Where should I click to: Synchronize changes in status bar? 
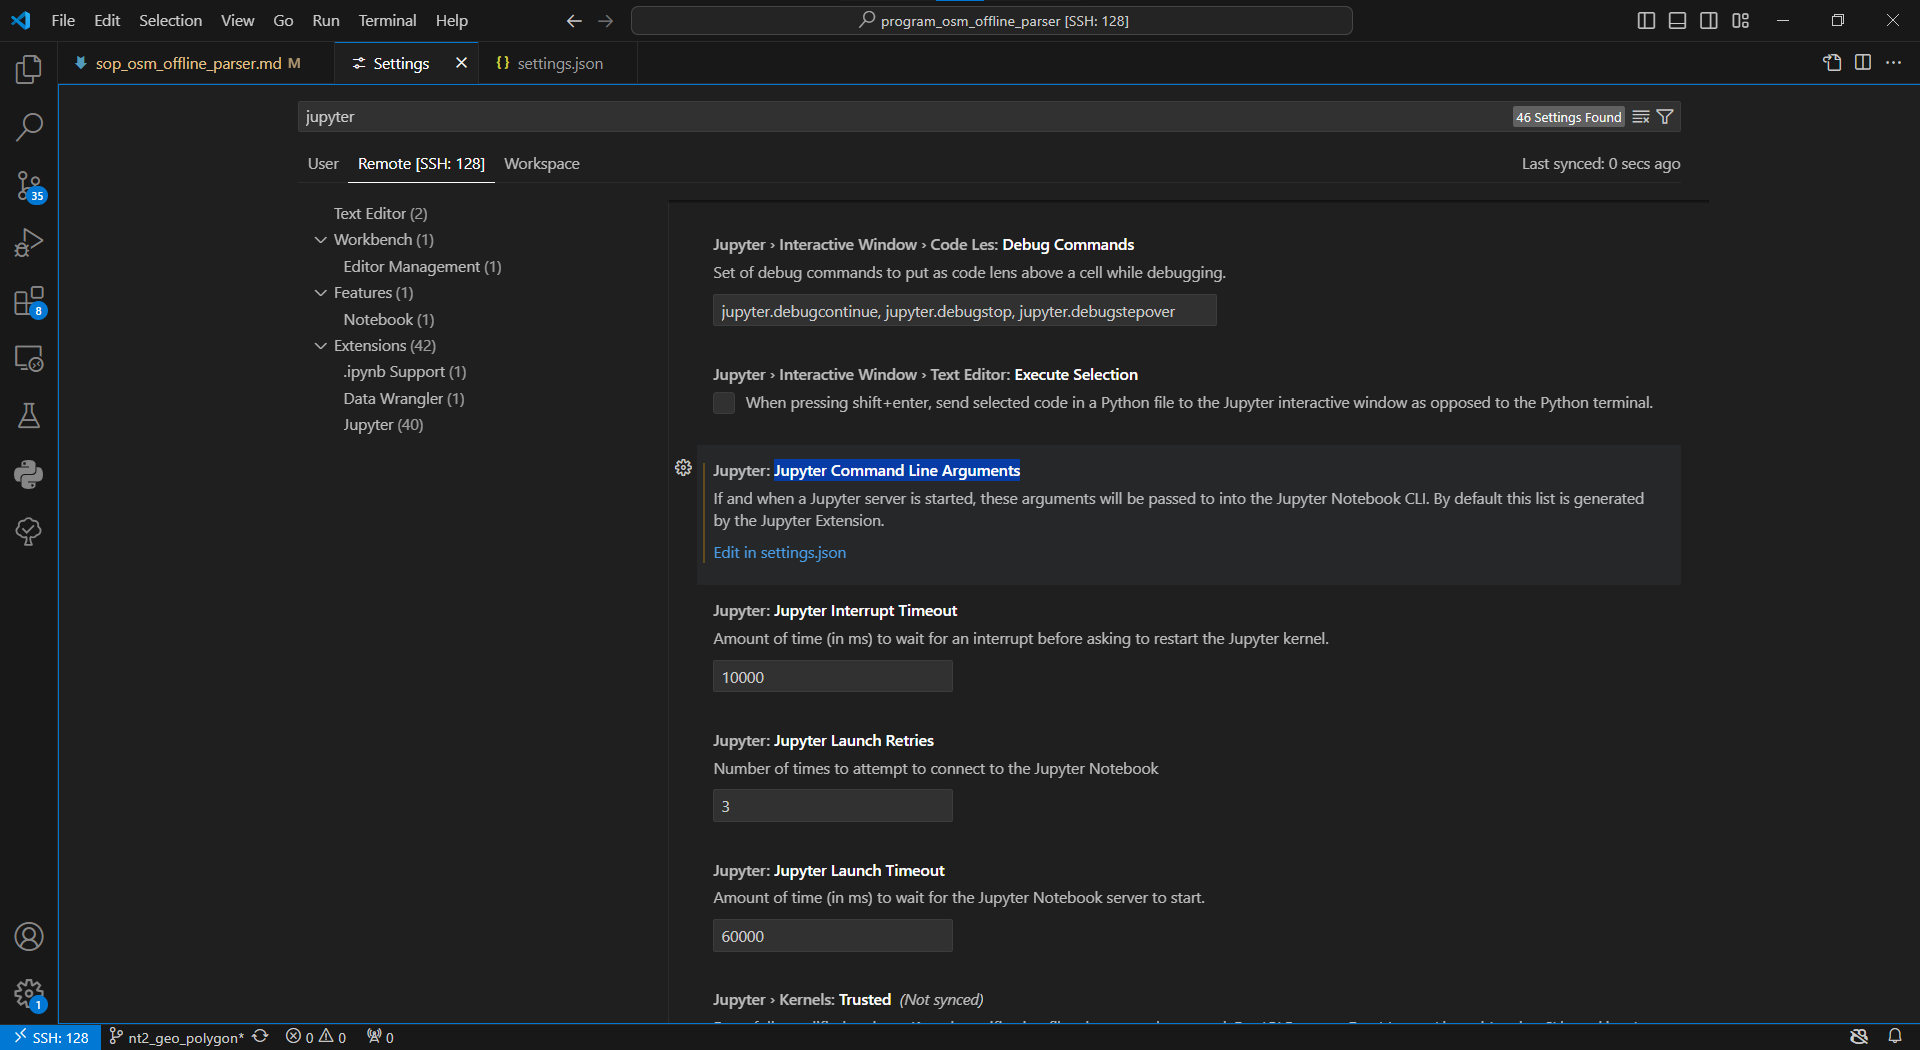(x=261, y=1037)
